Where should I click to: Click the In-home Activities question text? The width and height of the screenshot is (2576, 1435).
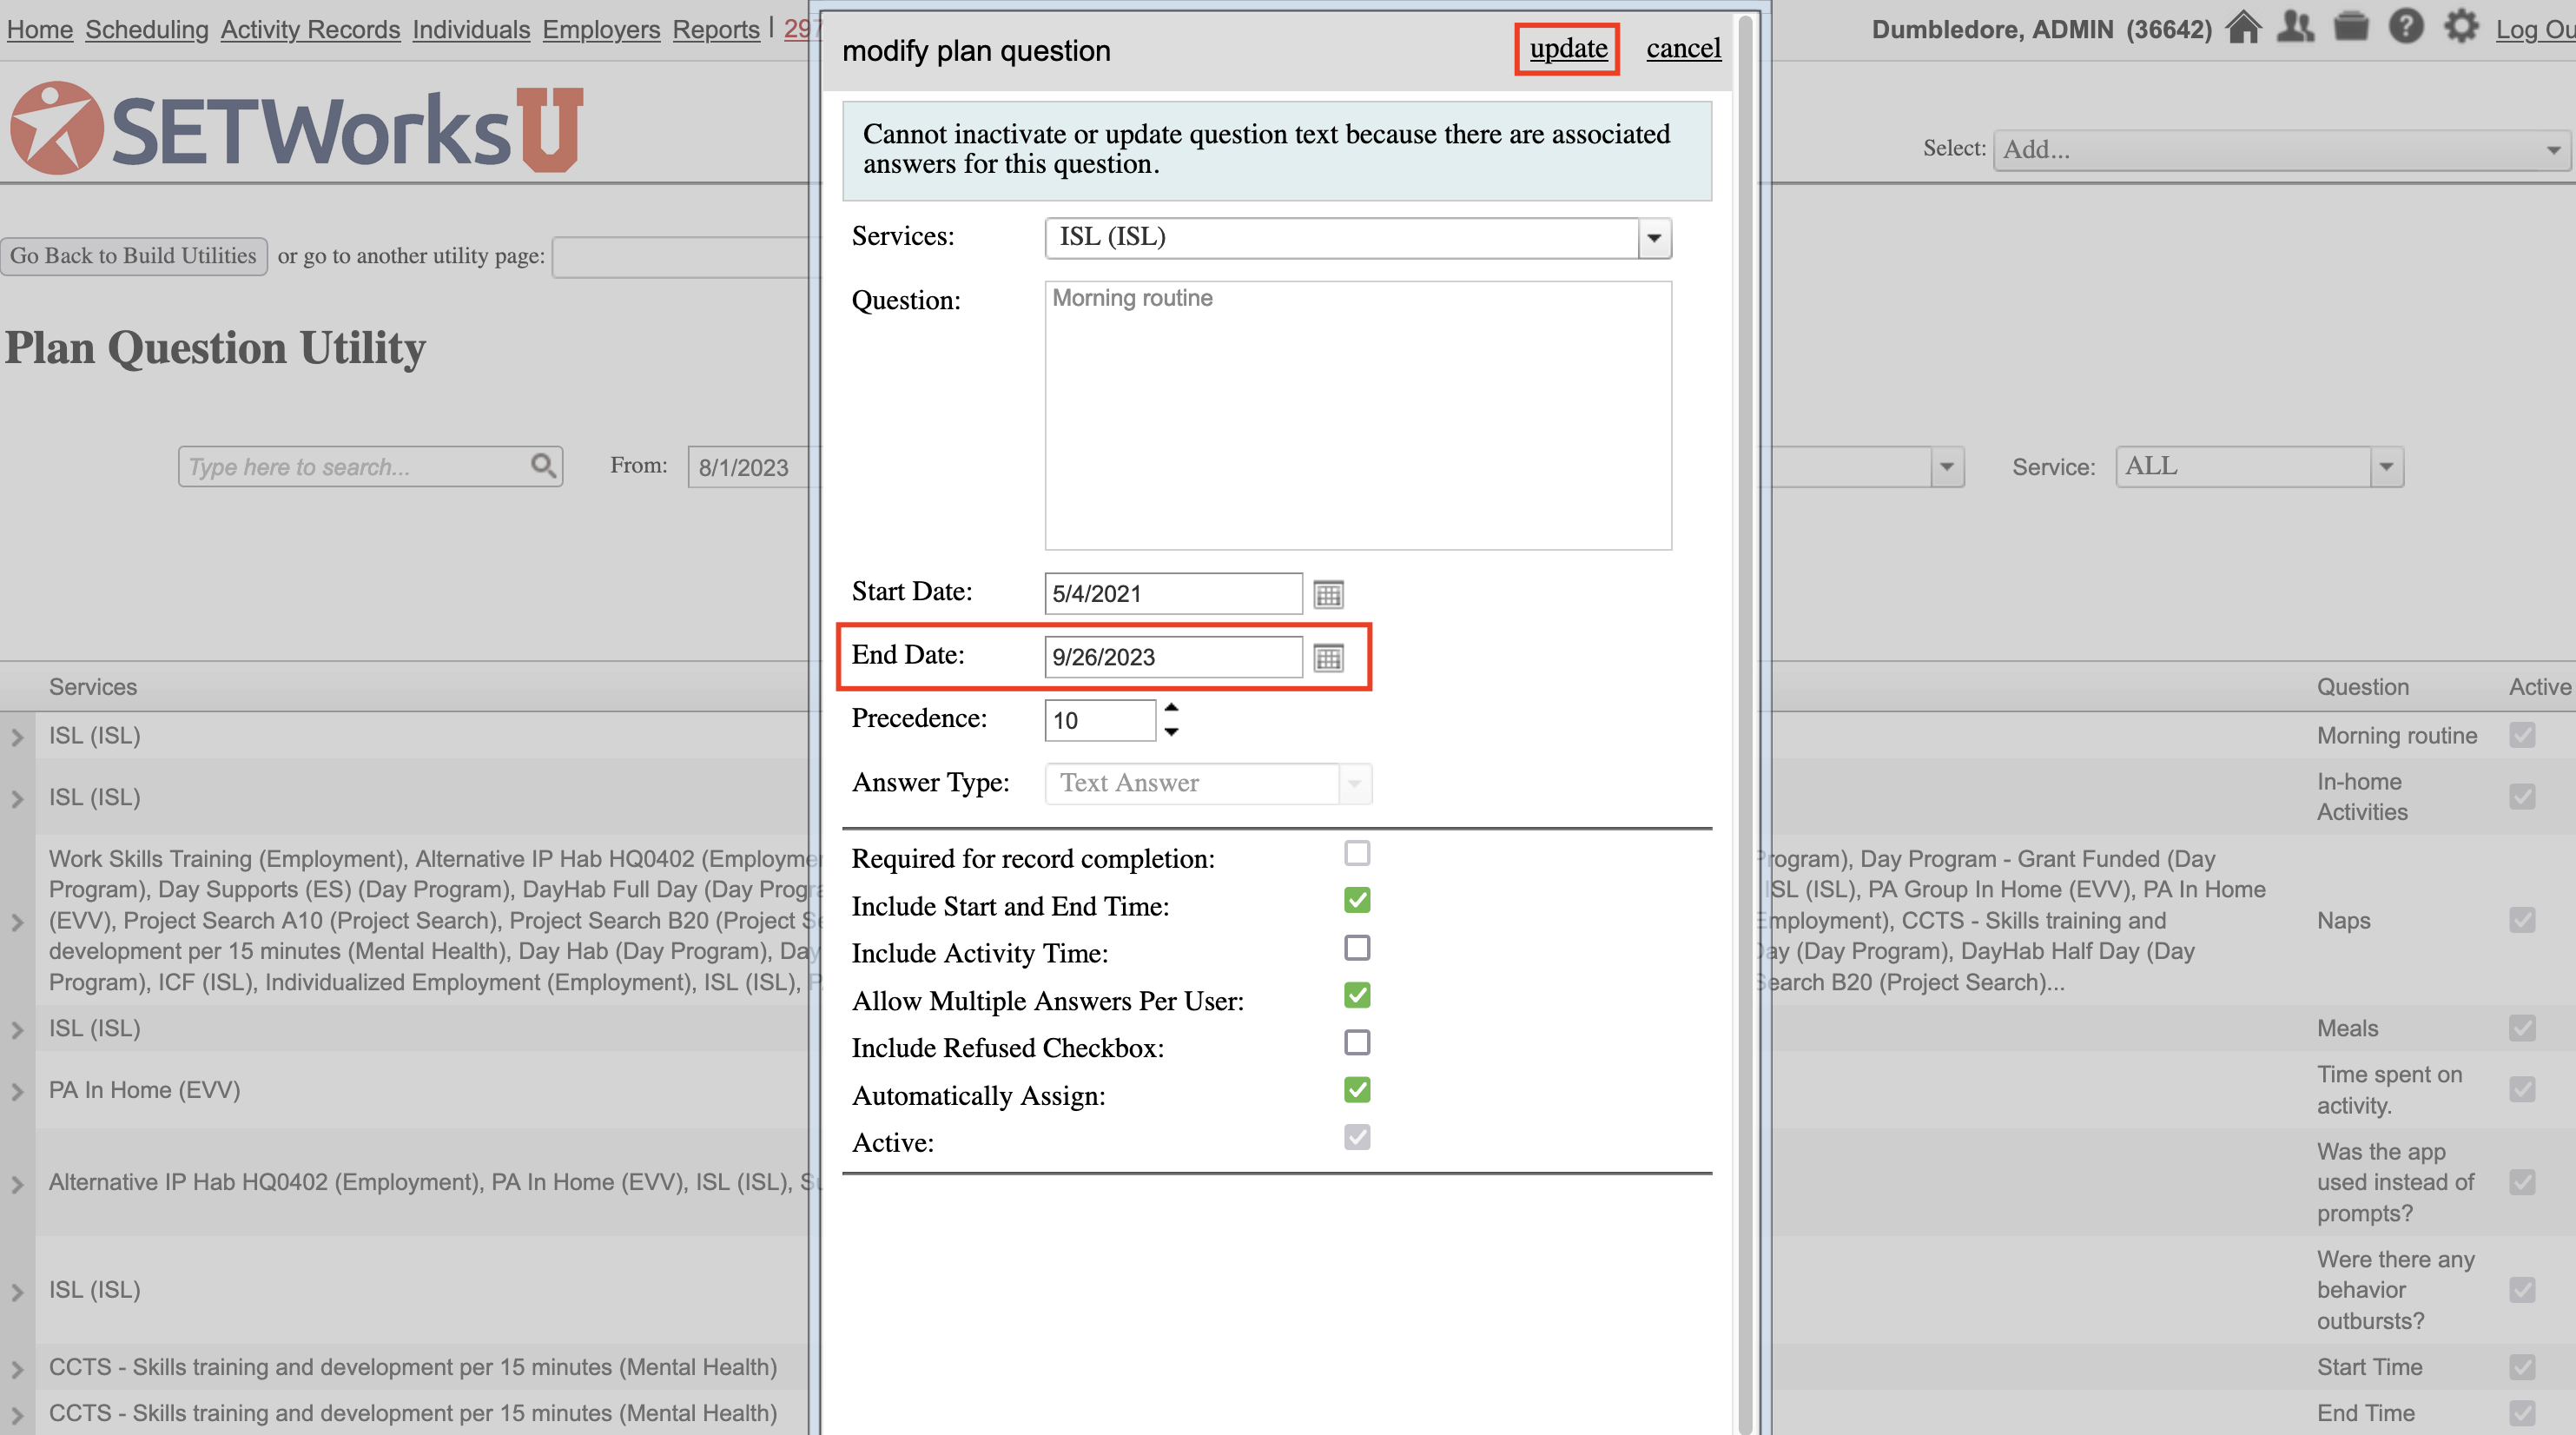2362,797
